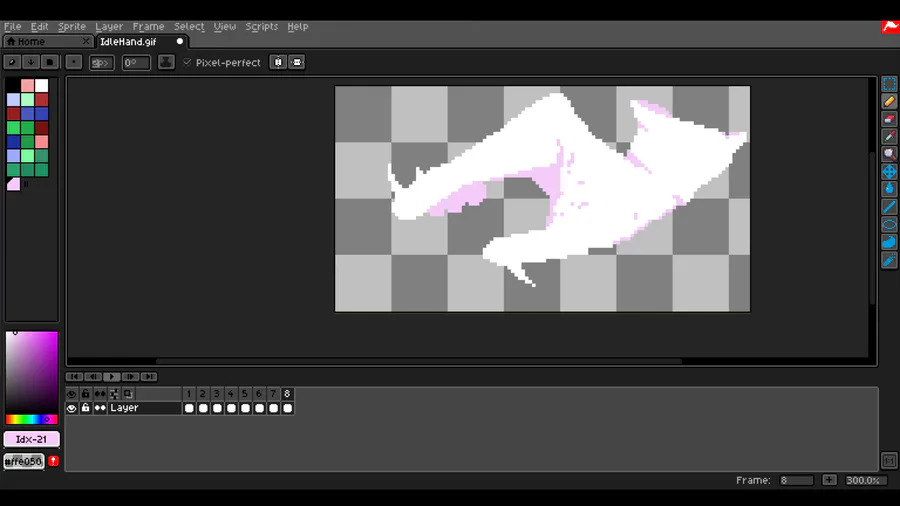Click the small dot brush size button

click(73, 62)
